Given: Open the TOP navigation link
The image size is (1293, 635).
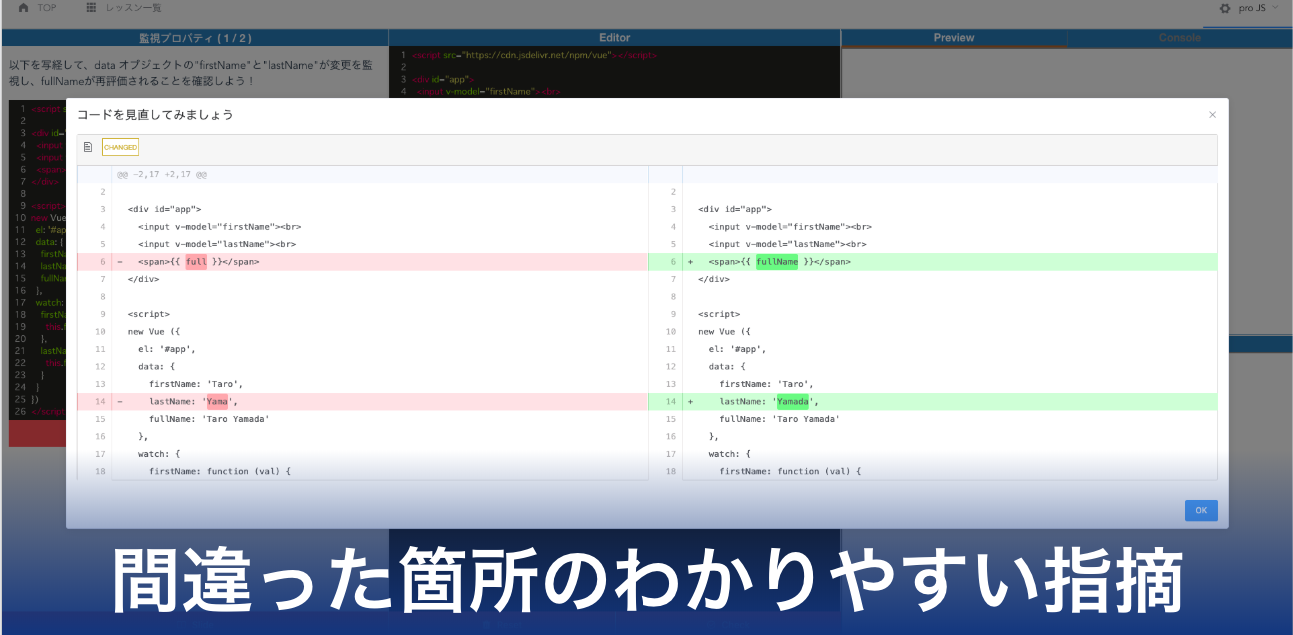Looking at the screenshot, I should coord(47,8).
